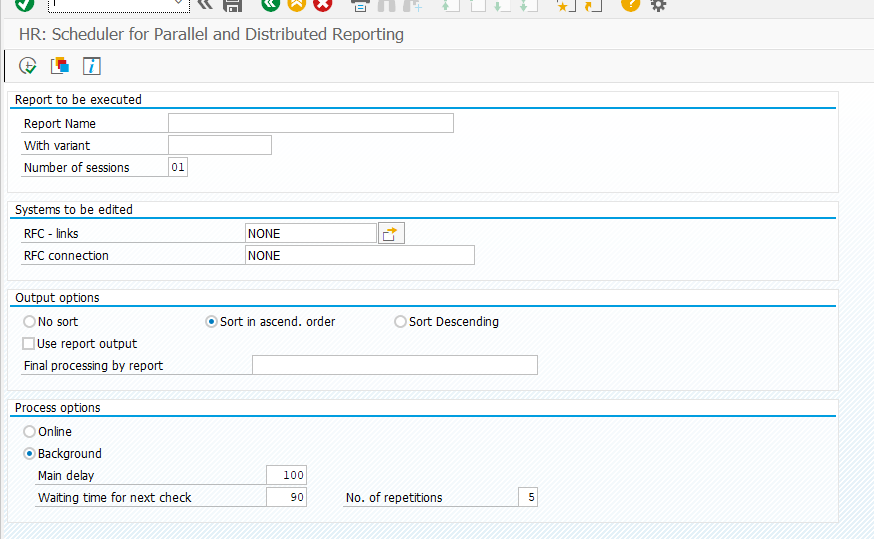Click the yellow Exit icon
This screenshot has height=539, width=874.
click(296, 5)
